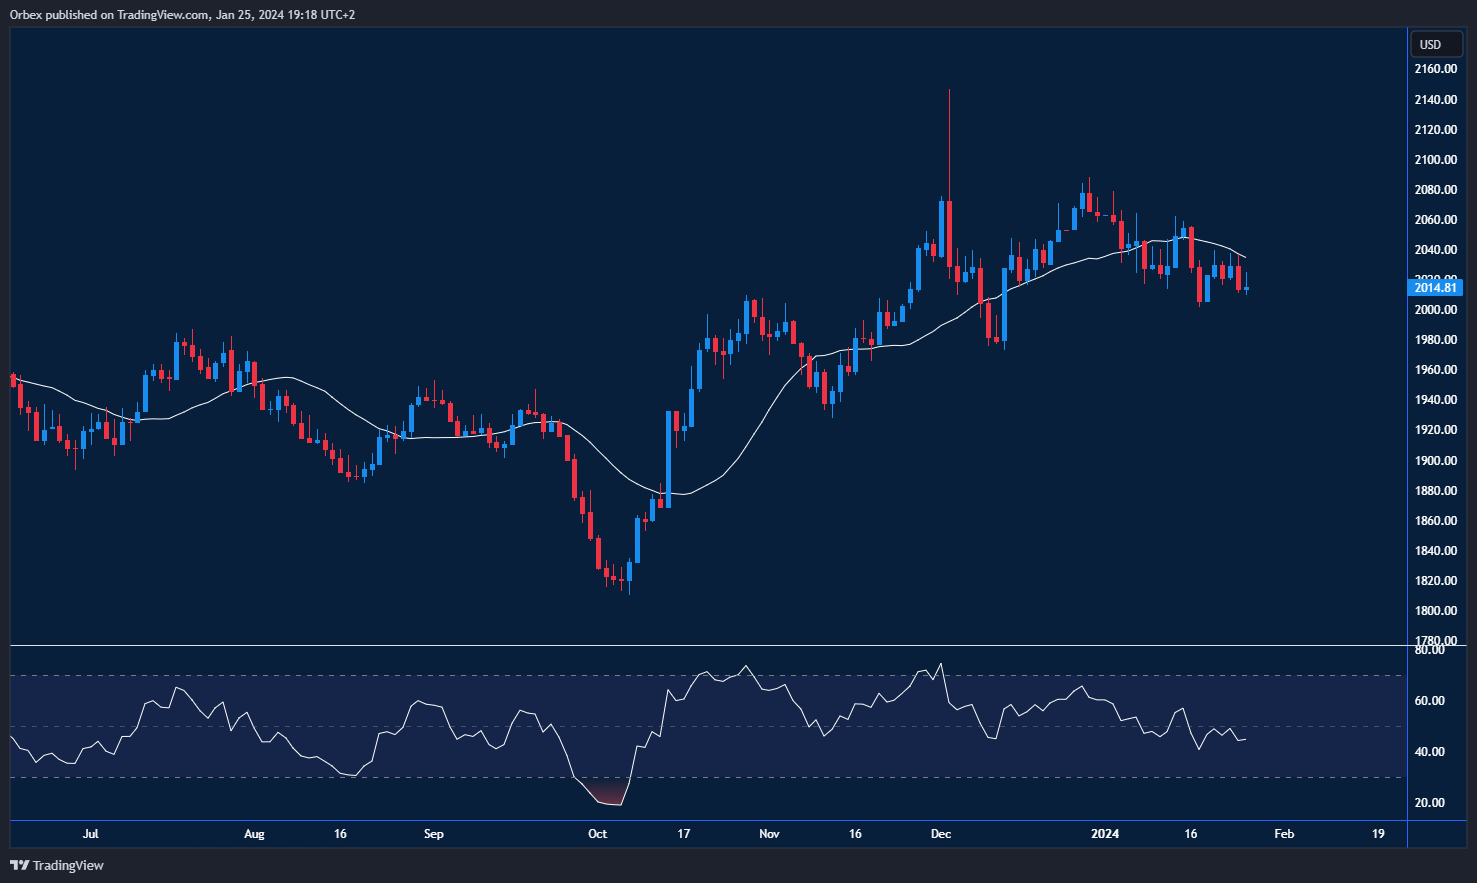Screen dimensions: 1477x883
Task: Jump to the Oct time axis label
Action: 597,834
